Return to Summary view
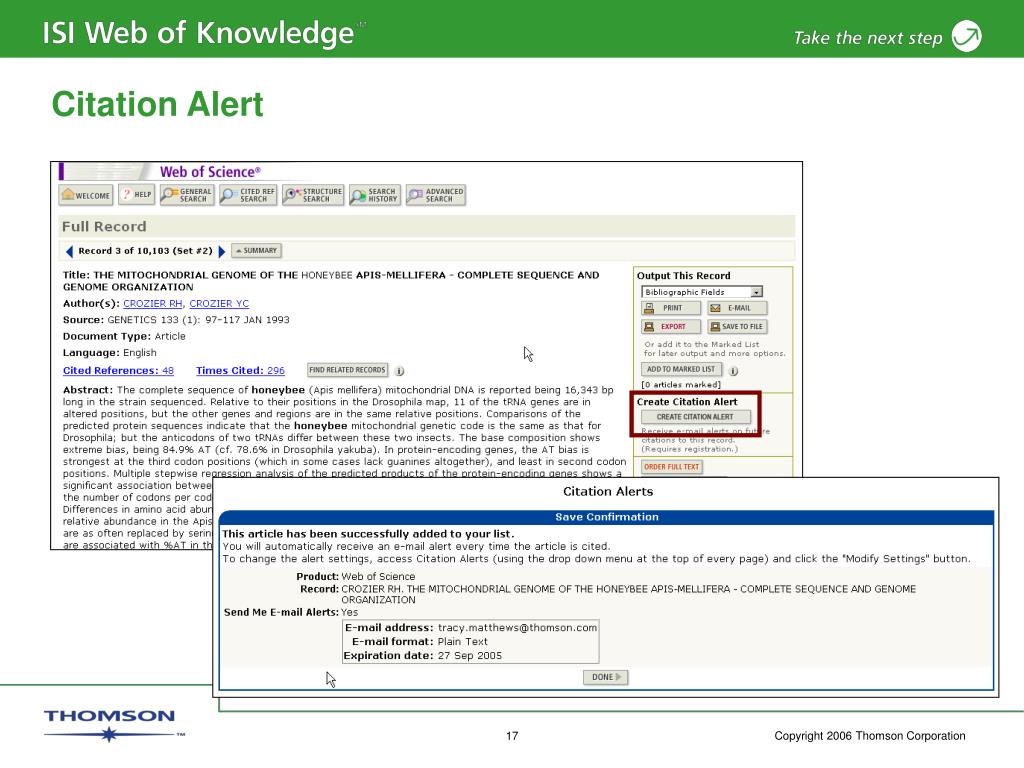This screenshot has height=768, width=1024. click(257, 251)
